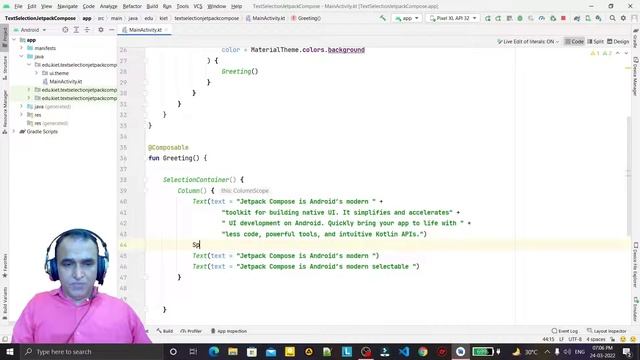Click the Sync Project with Gradle icon
This screenshot has width=640, height=360.
577,18
